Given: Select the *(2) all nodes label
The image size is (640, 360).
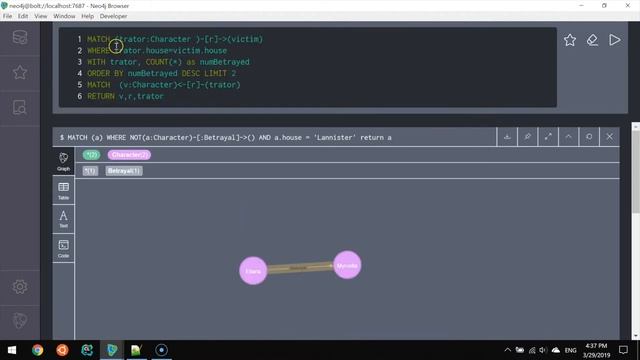Looking at the screenshot, I should point(91,155).
